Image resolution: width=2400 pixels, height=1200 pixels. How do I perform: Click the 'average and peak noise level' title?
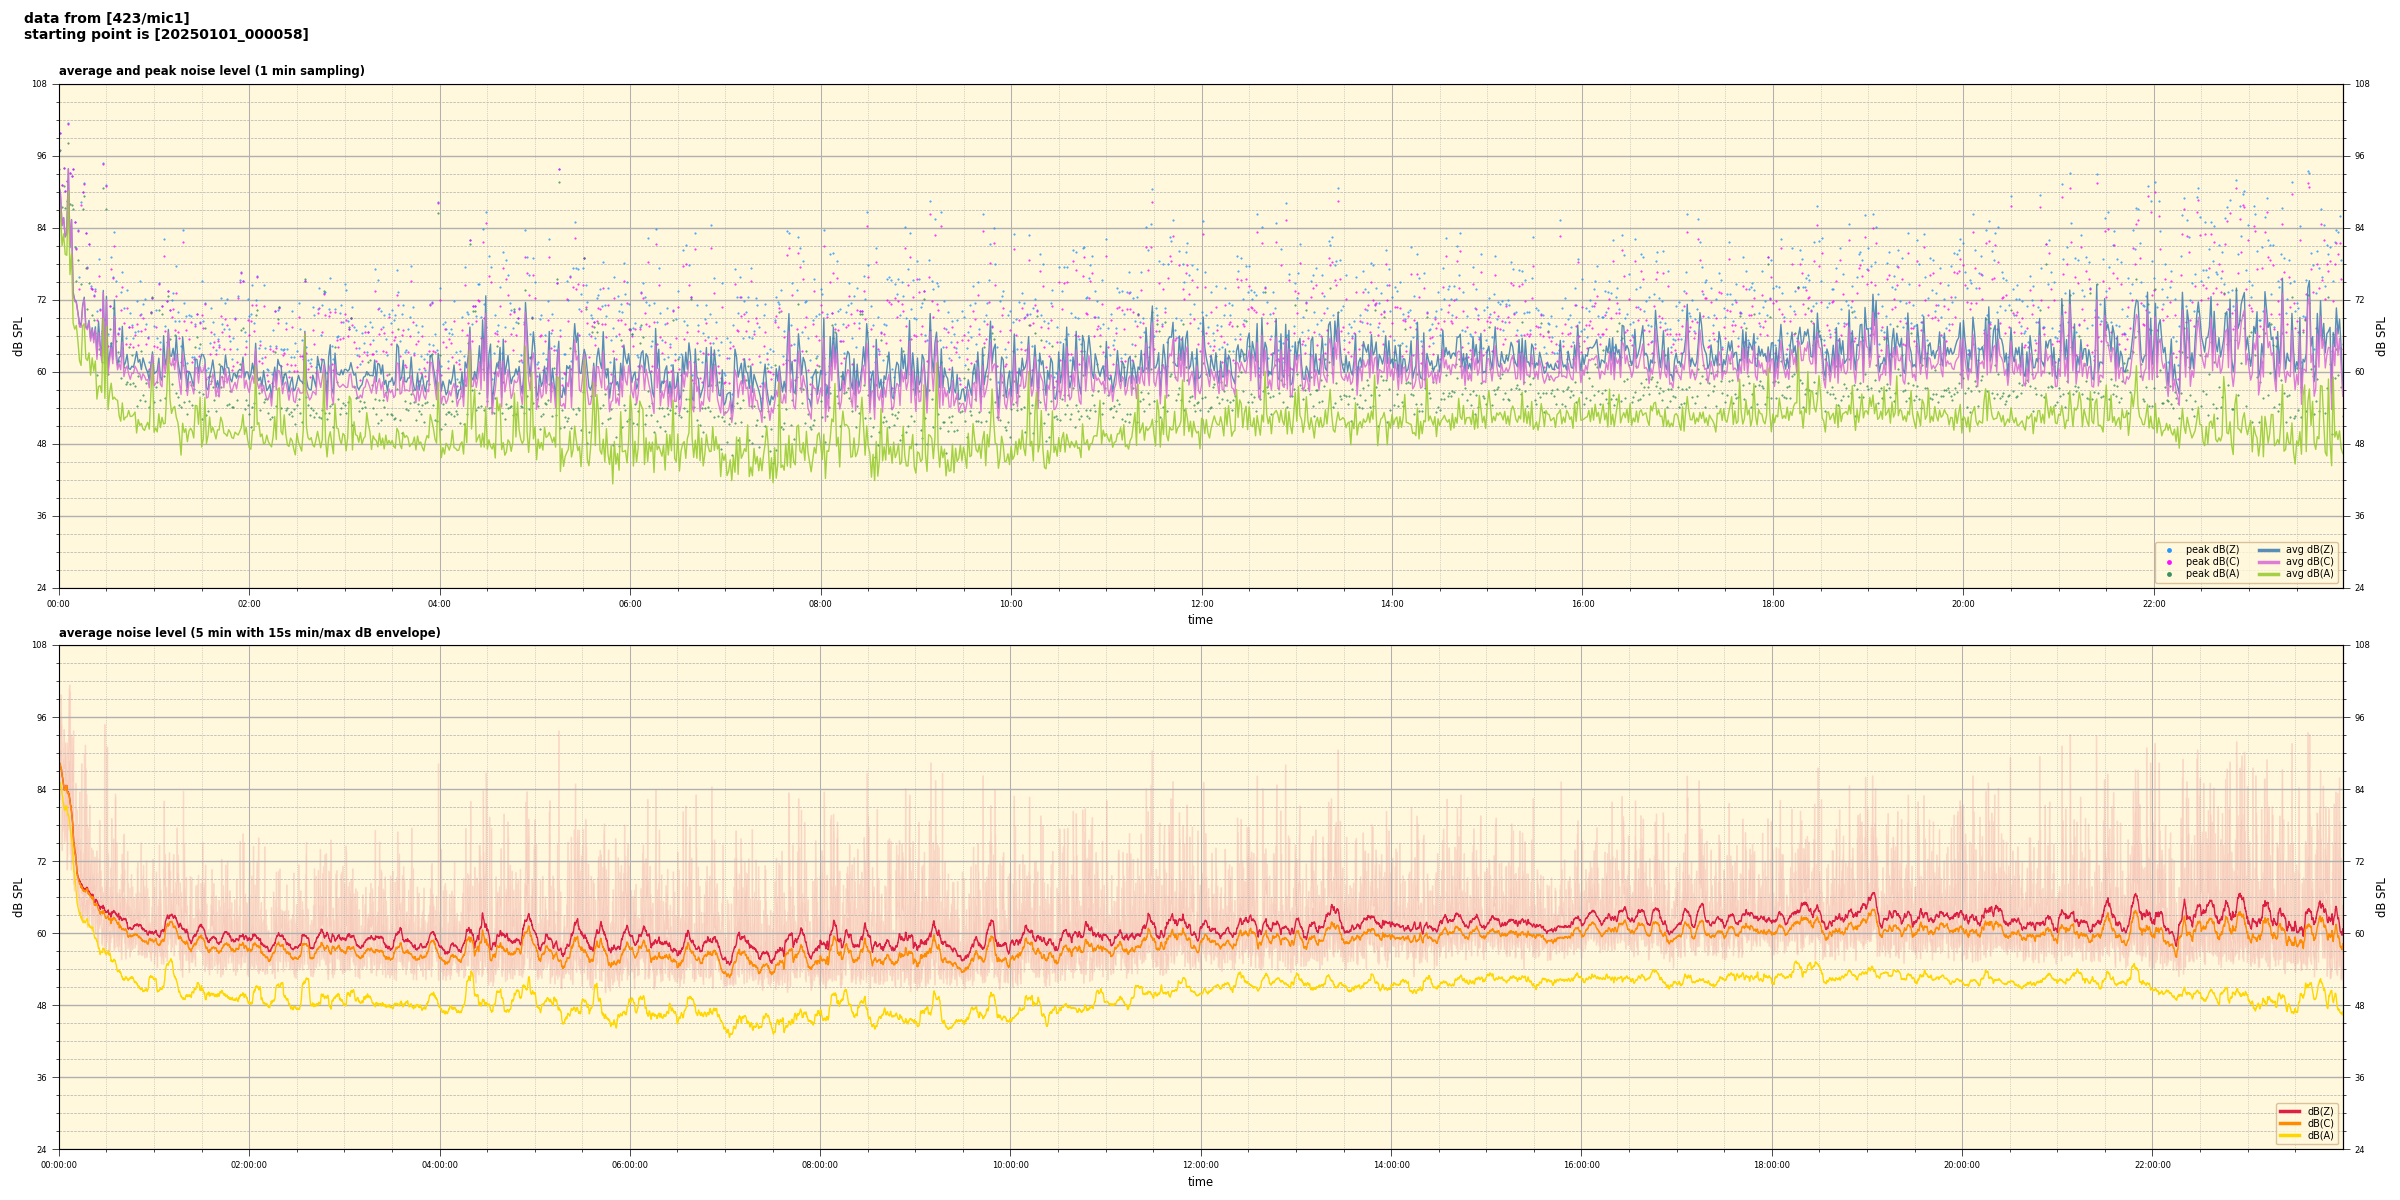211,71
